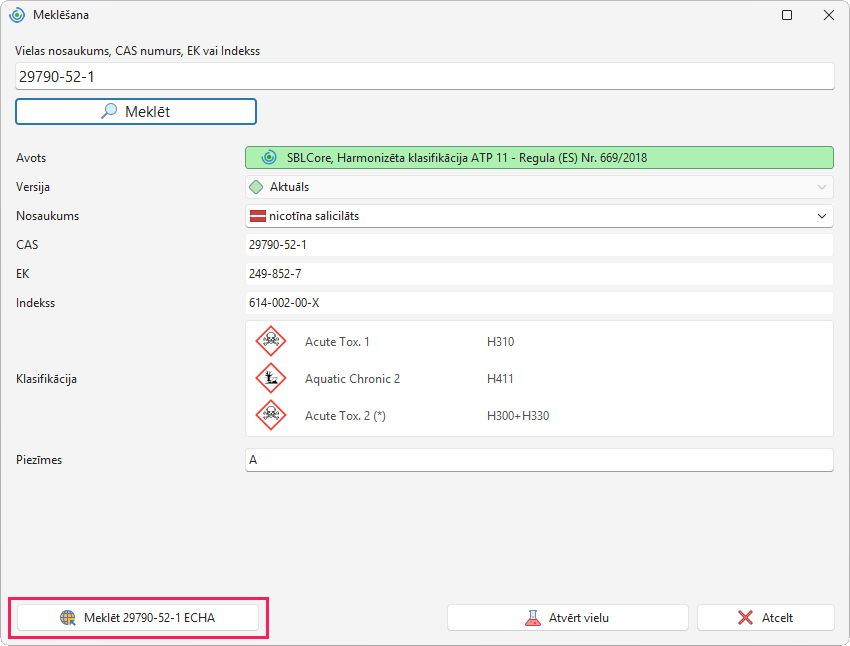The image size is (850, 646).
Task: Click the red X icon on Atcelt
Action: point(745,618)
